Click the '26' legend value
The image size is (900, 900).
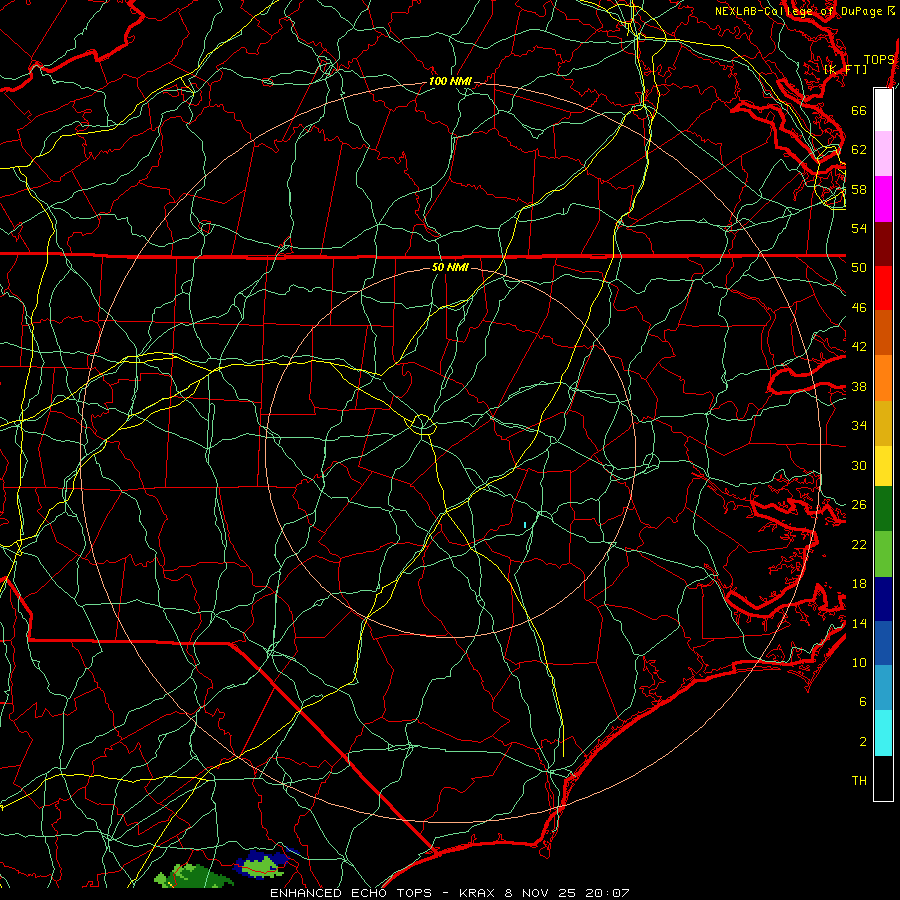click(x=859, y=505)
